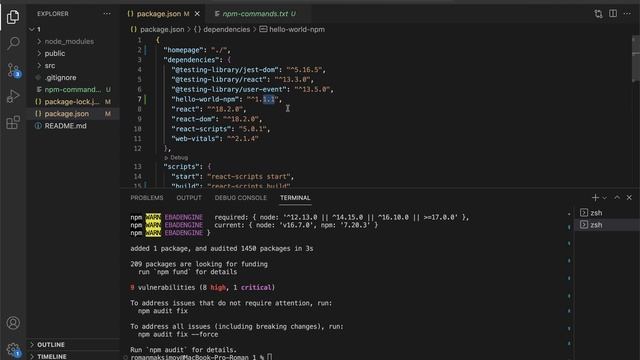This screenshot has width=640, height=360.
Task: Select the first zsh terminal
Action: (607, 213)
